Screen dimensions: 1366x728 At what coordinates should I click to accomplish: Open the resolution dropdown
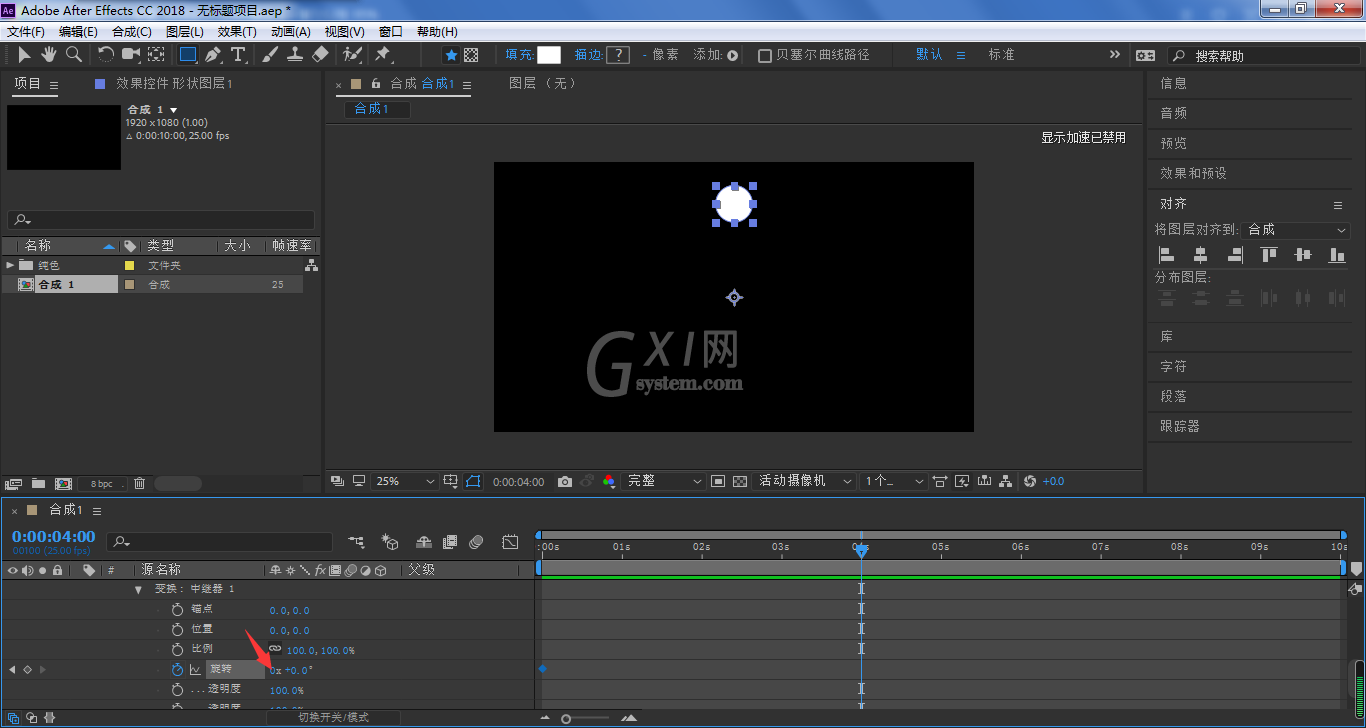[664, 481]
